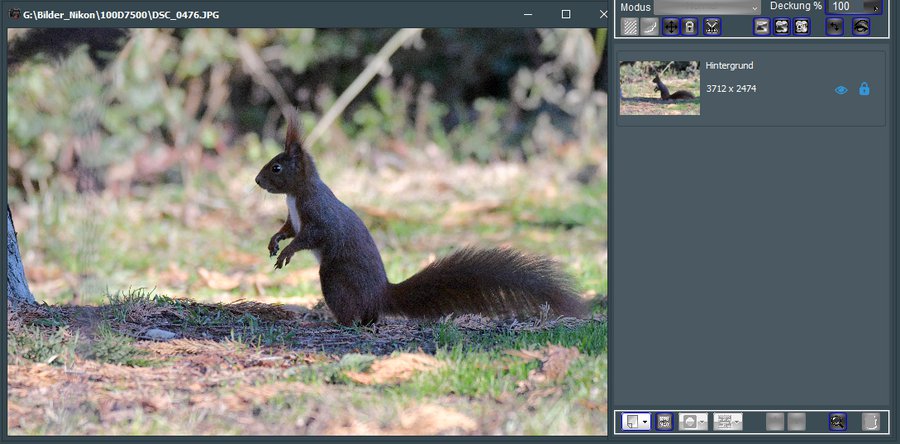Screen dimensions: 900x444
Task: Click the move layer arrows icon
Action: pyautogui.click(x=671, y=27)
